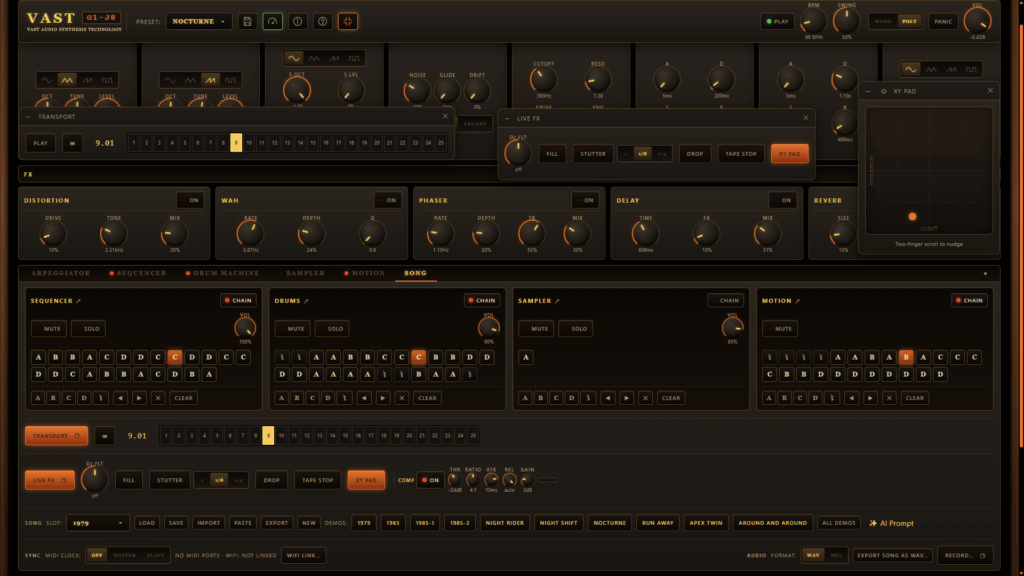Click the main window vertical scrollbar

1020,235
